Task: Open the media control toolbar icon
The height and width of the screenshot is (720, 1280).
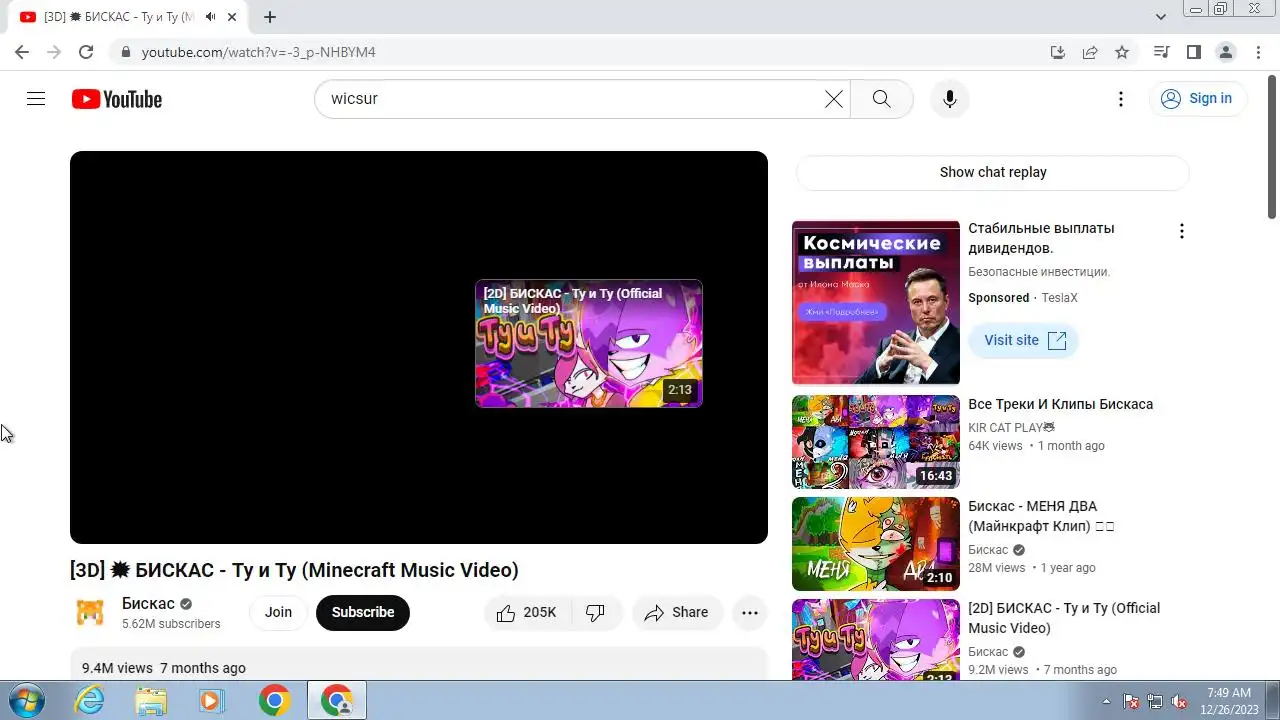Action: tap(1161, 52)
